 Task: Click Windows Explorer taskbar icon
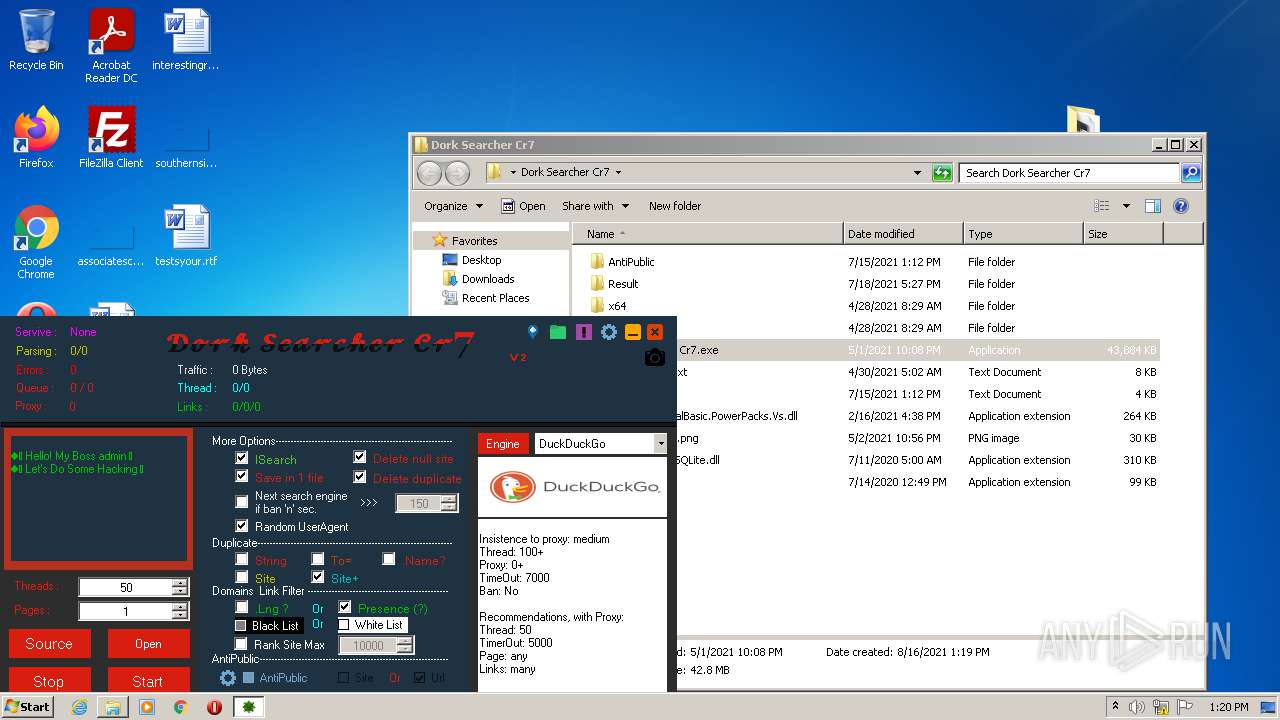[113, 707]
